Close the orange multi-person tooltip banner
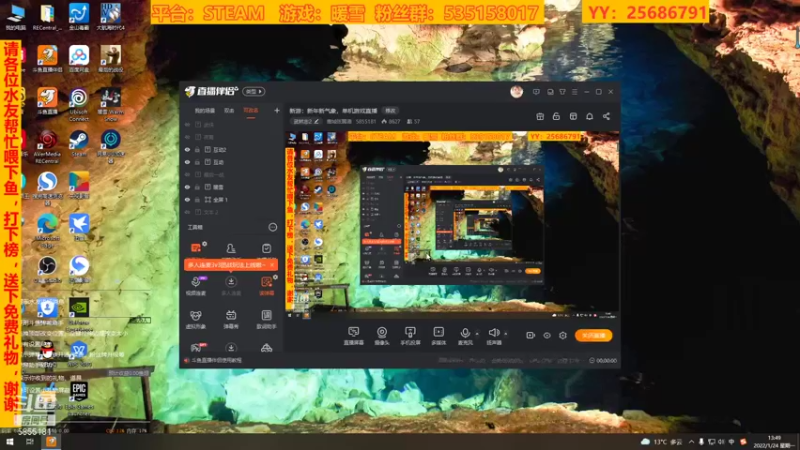Screen dimensions: 800x450 coord(272,265)
